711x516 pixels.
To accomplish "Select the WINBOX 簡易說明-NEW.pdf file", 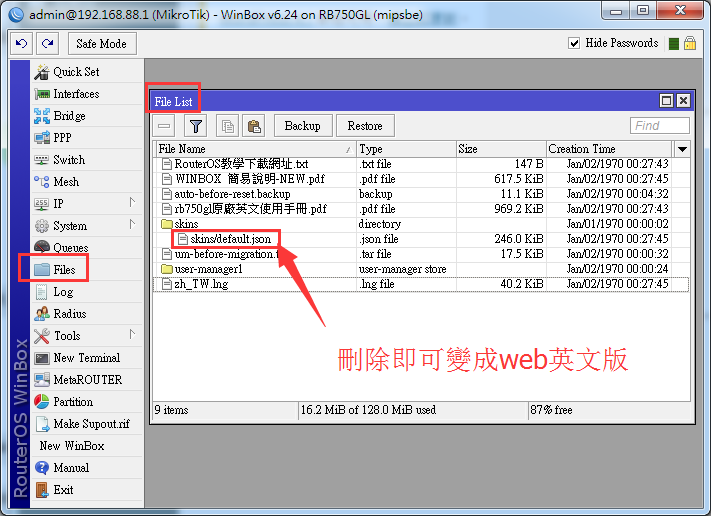I will (x=421, y=179).
